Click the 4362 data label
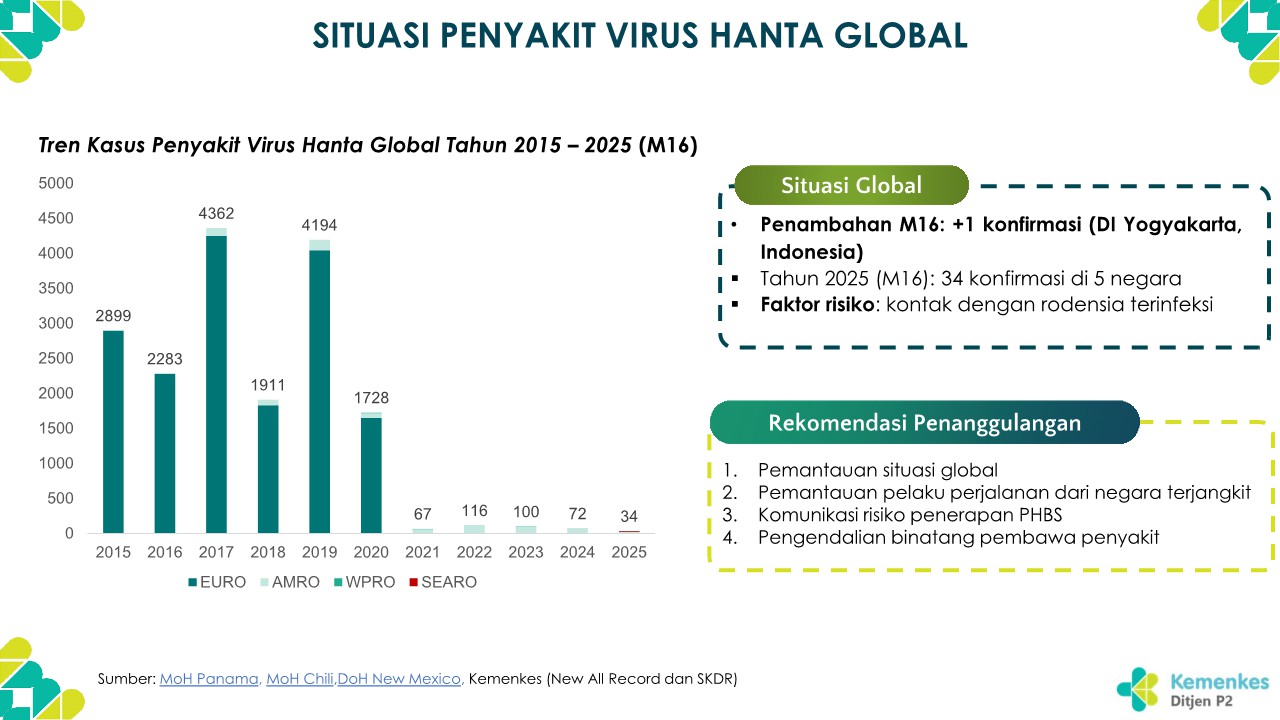Screen dimensions: 1280x720 (216, 213)
